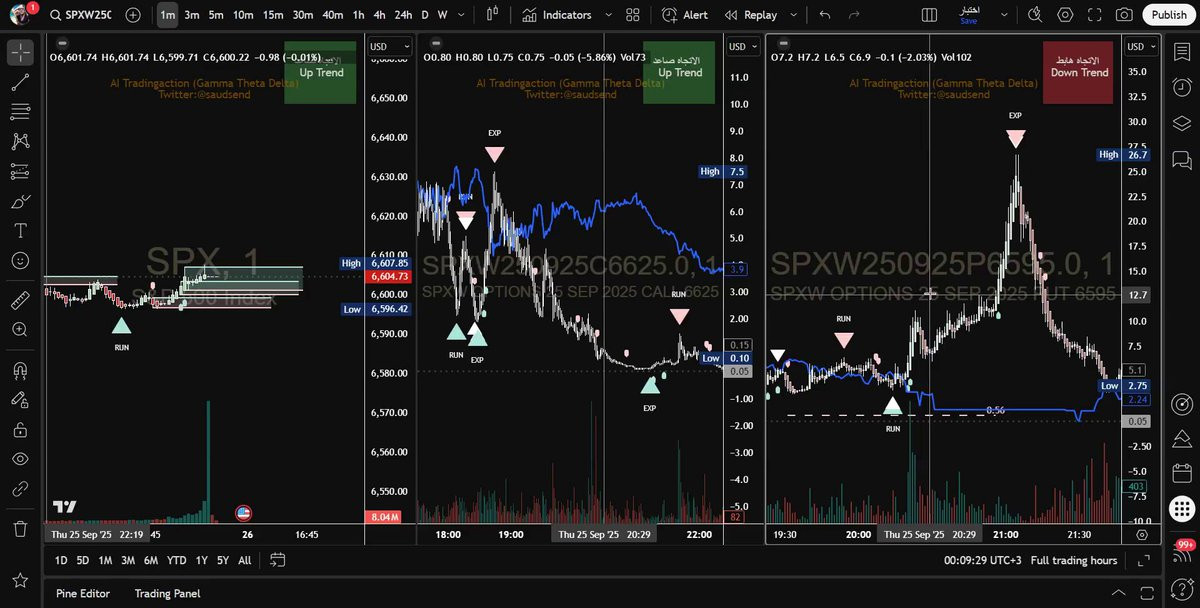The height and width of the screenshot is (608, 1200).
Task: Open the favorites star toolbar icon
Action: tap(20, 580)
